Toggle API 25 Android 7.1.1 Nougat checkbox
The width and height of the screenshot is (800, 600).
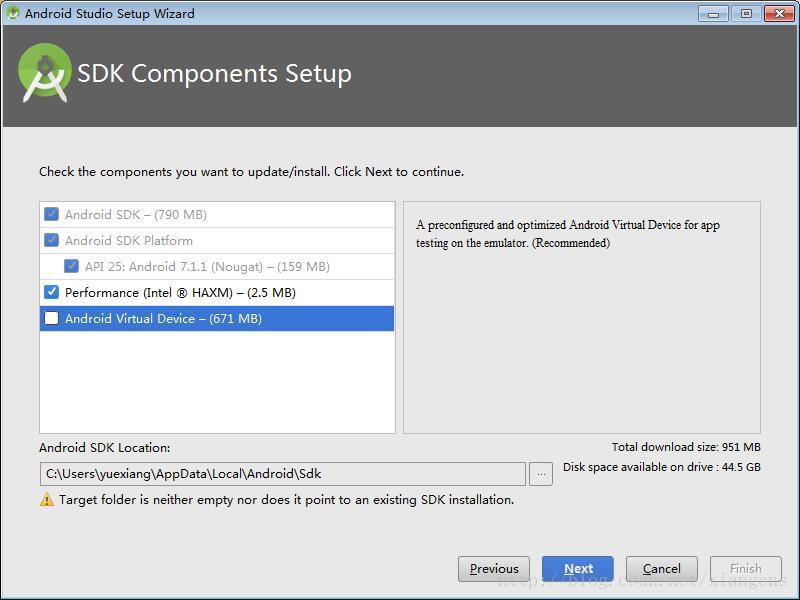click(72, 266)
